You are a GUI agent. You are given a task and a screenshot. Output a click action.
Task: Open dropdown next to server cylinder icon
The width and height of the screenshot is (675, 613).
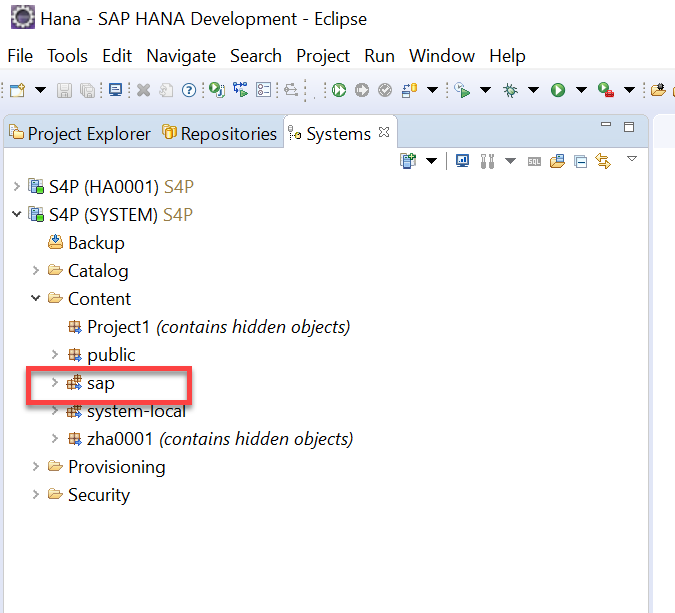432,90
